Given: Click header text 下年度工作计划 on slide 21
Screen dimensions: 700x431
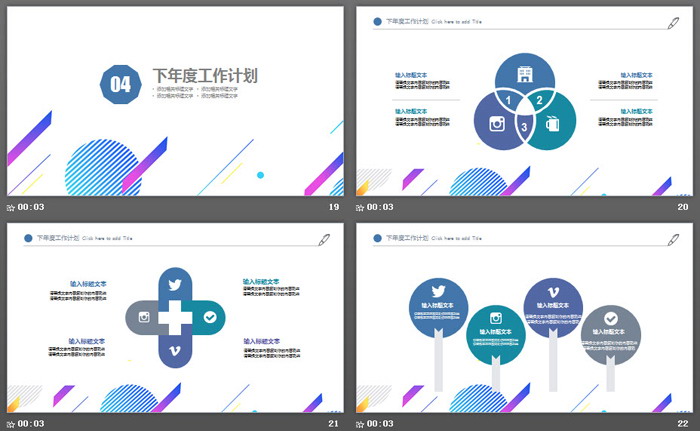Looking at the screenshot, I should point(58,238).
